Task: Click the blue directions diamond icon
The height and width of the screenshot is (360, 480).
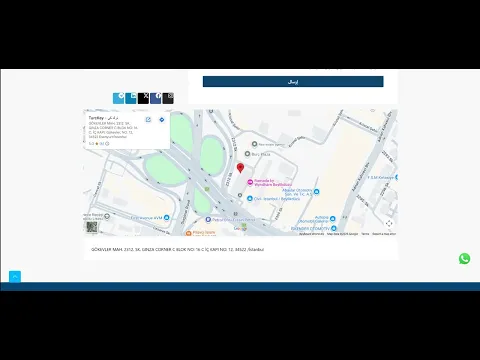Action: tap(162, 120)
